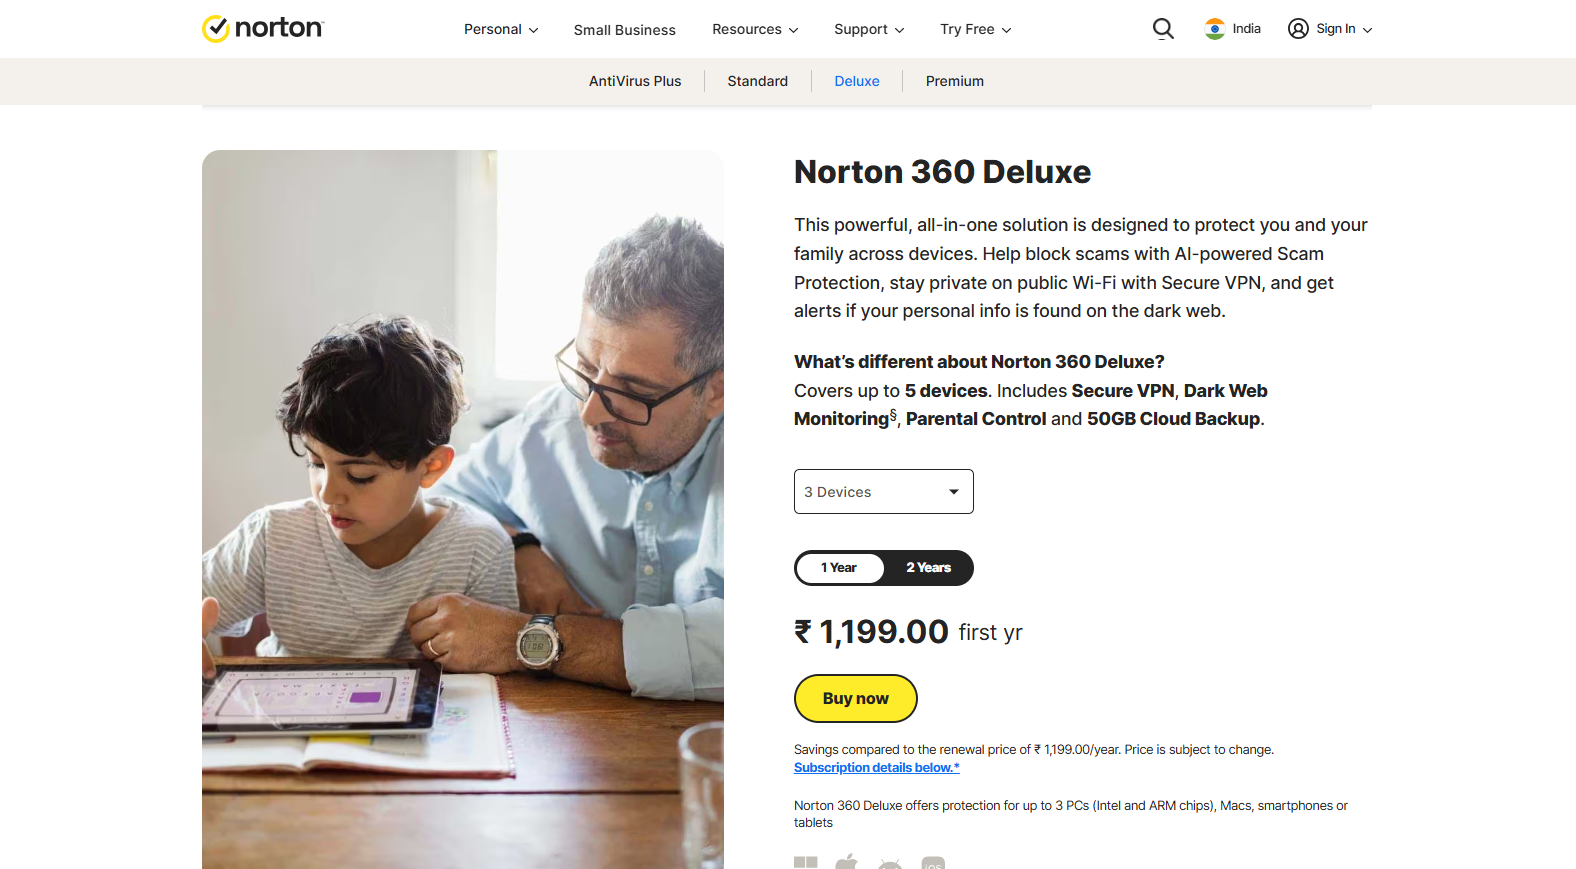The height and width of the screenshot is (869, 1576).
Task: Click the Buy now button
Action: 856,698
